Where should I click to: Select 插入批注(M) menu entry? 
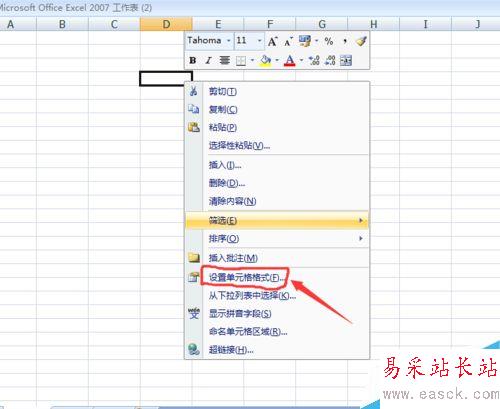click(277, 258)
